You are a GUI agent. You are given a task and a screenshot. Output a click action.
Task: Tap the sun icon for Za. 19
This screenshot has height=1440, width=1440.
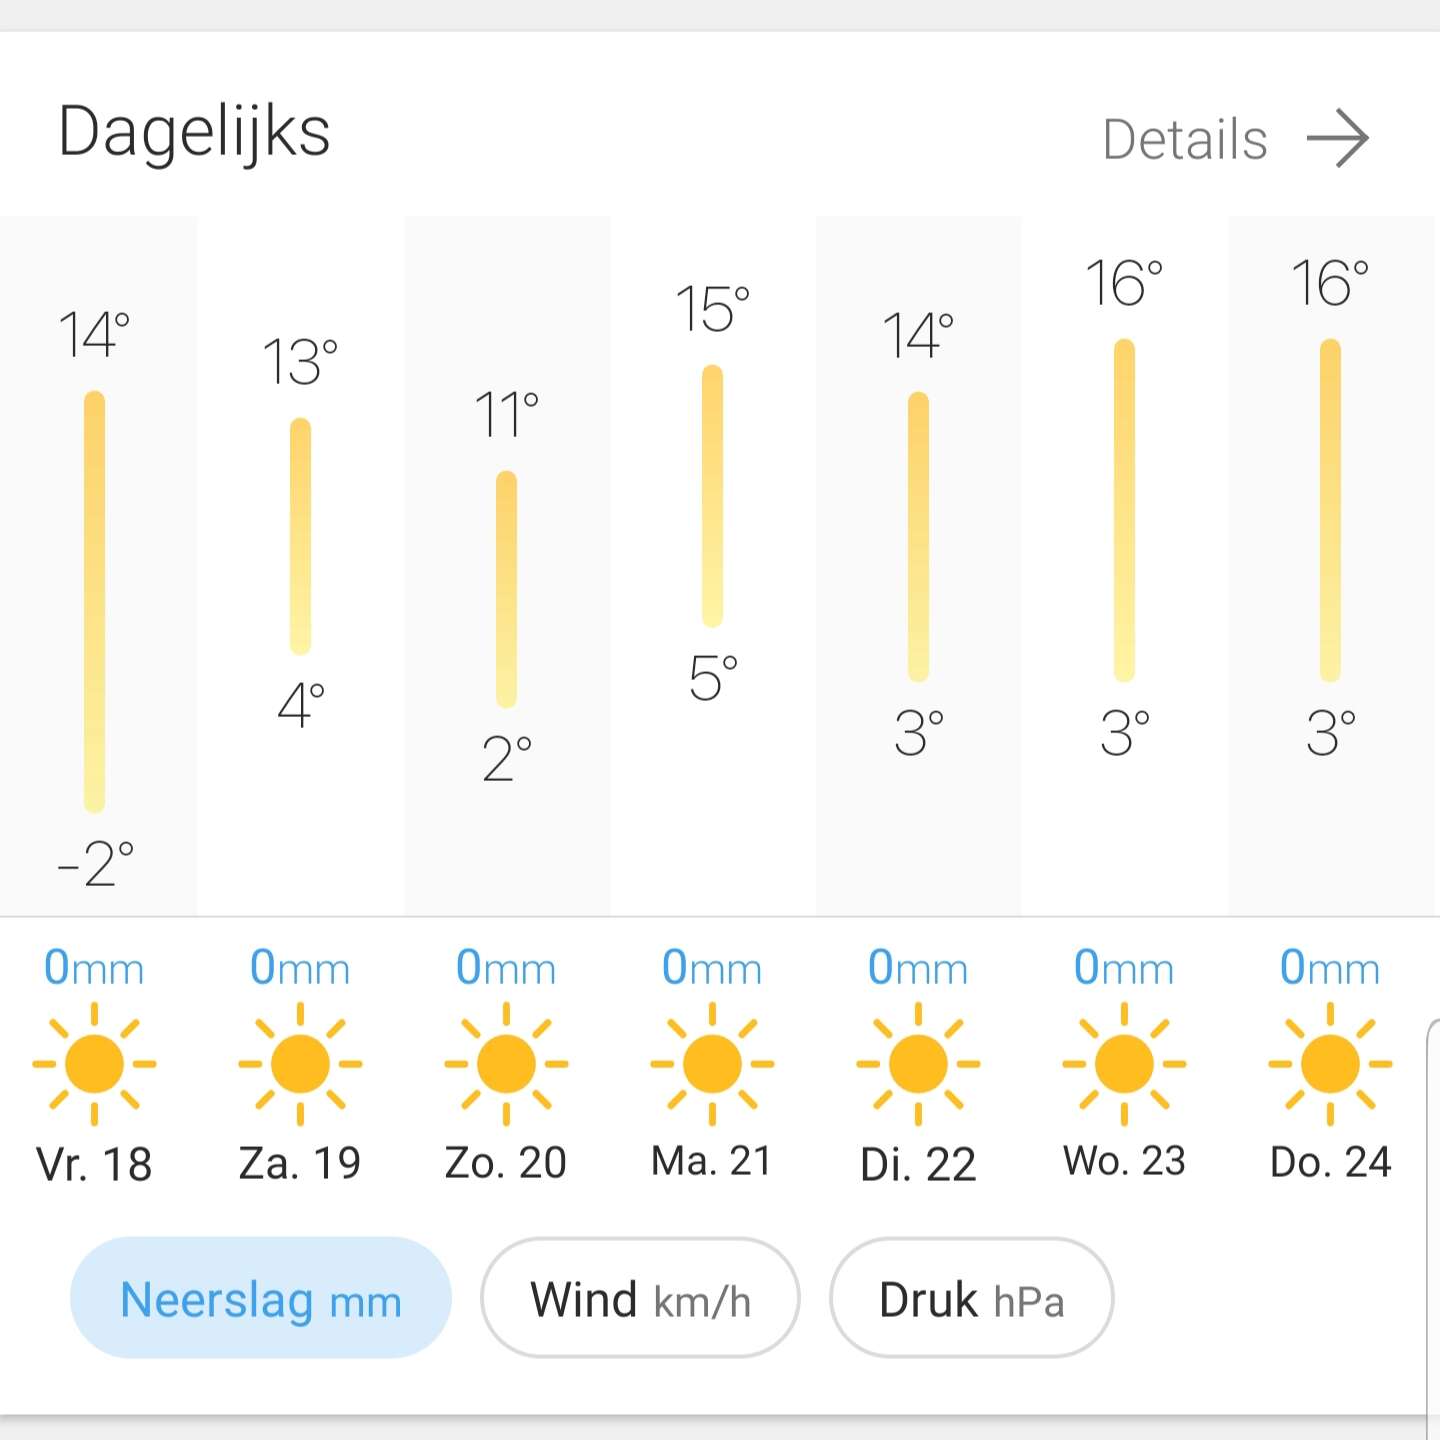[x=300, y=1064]
